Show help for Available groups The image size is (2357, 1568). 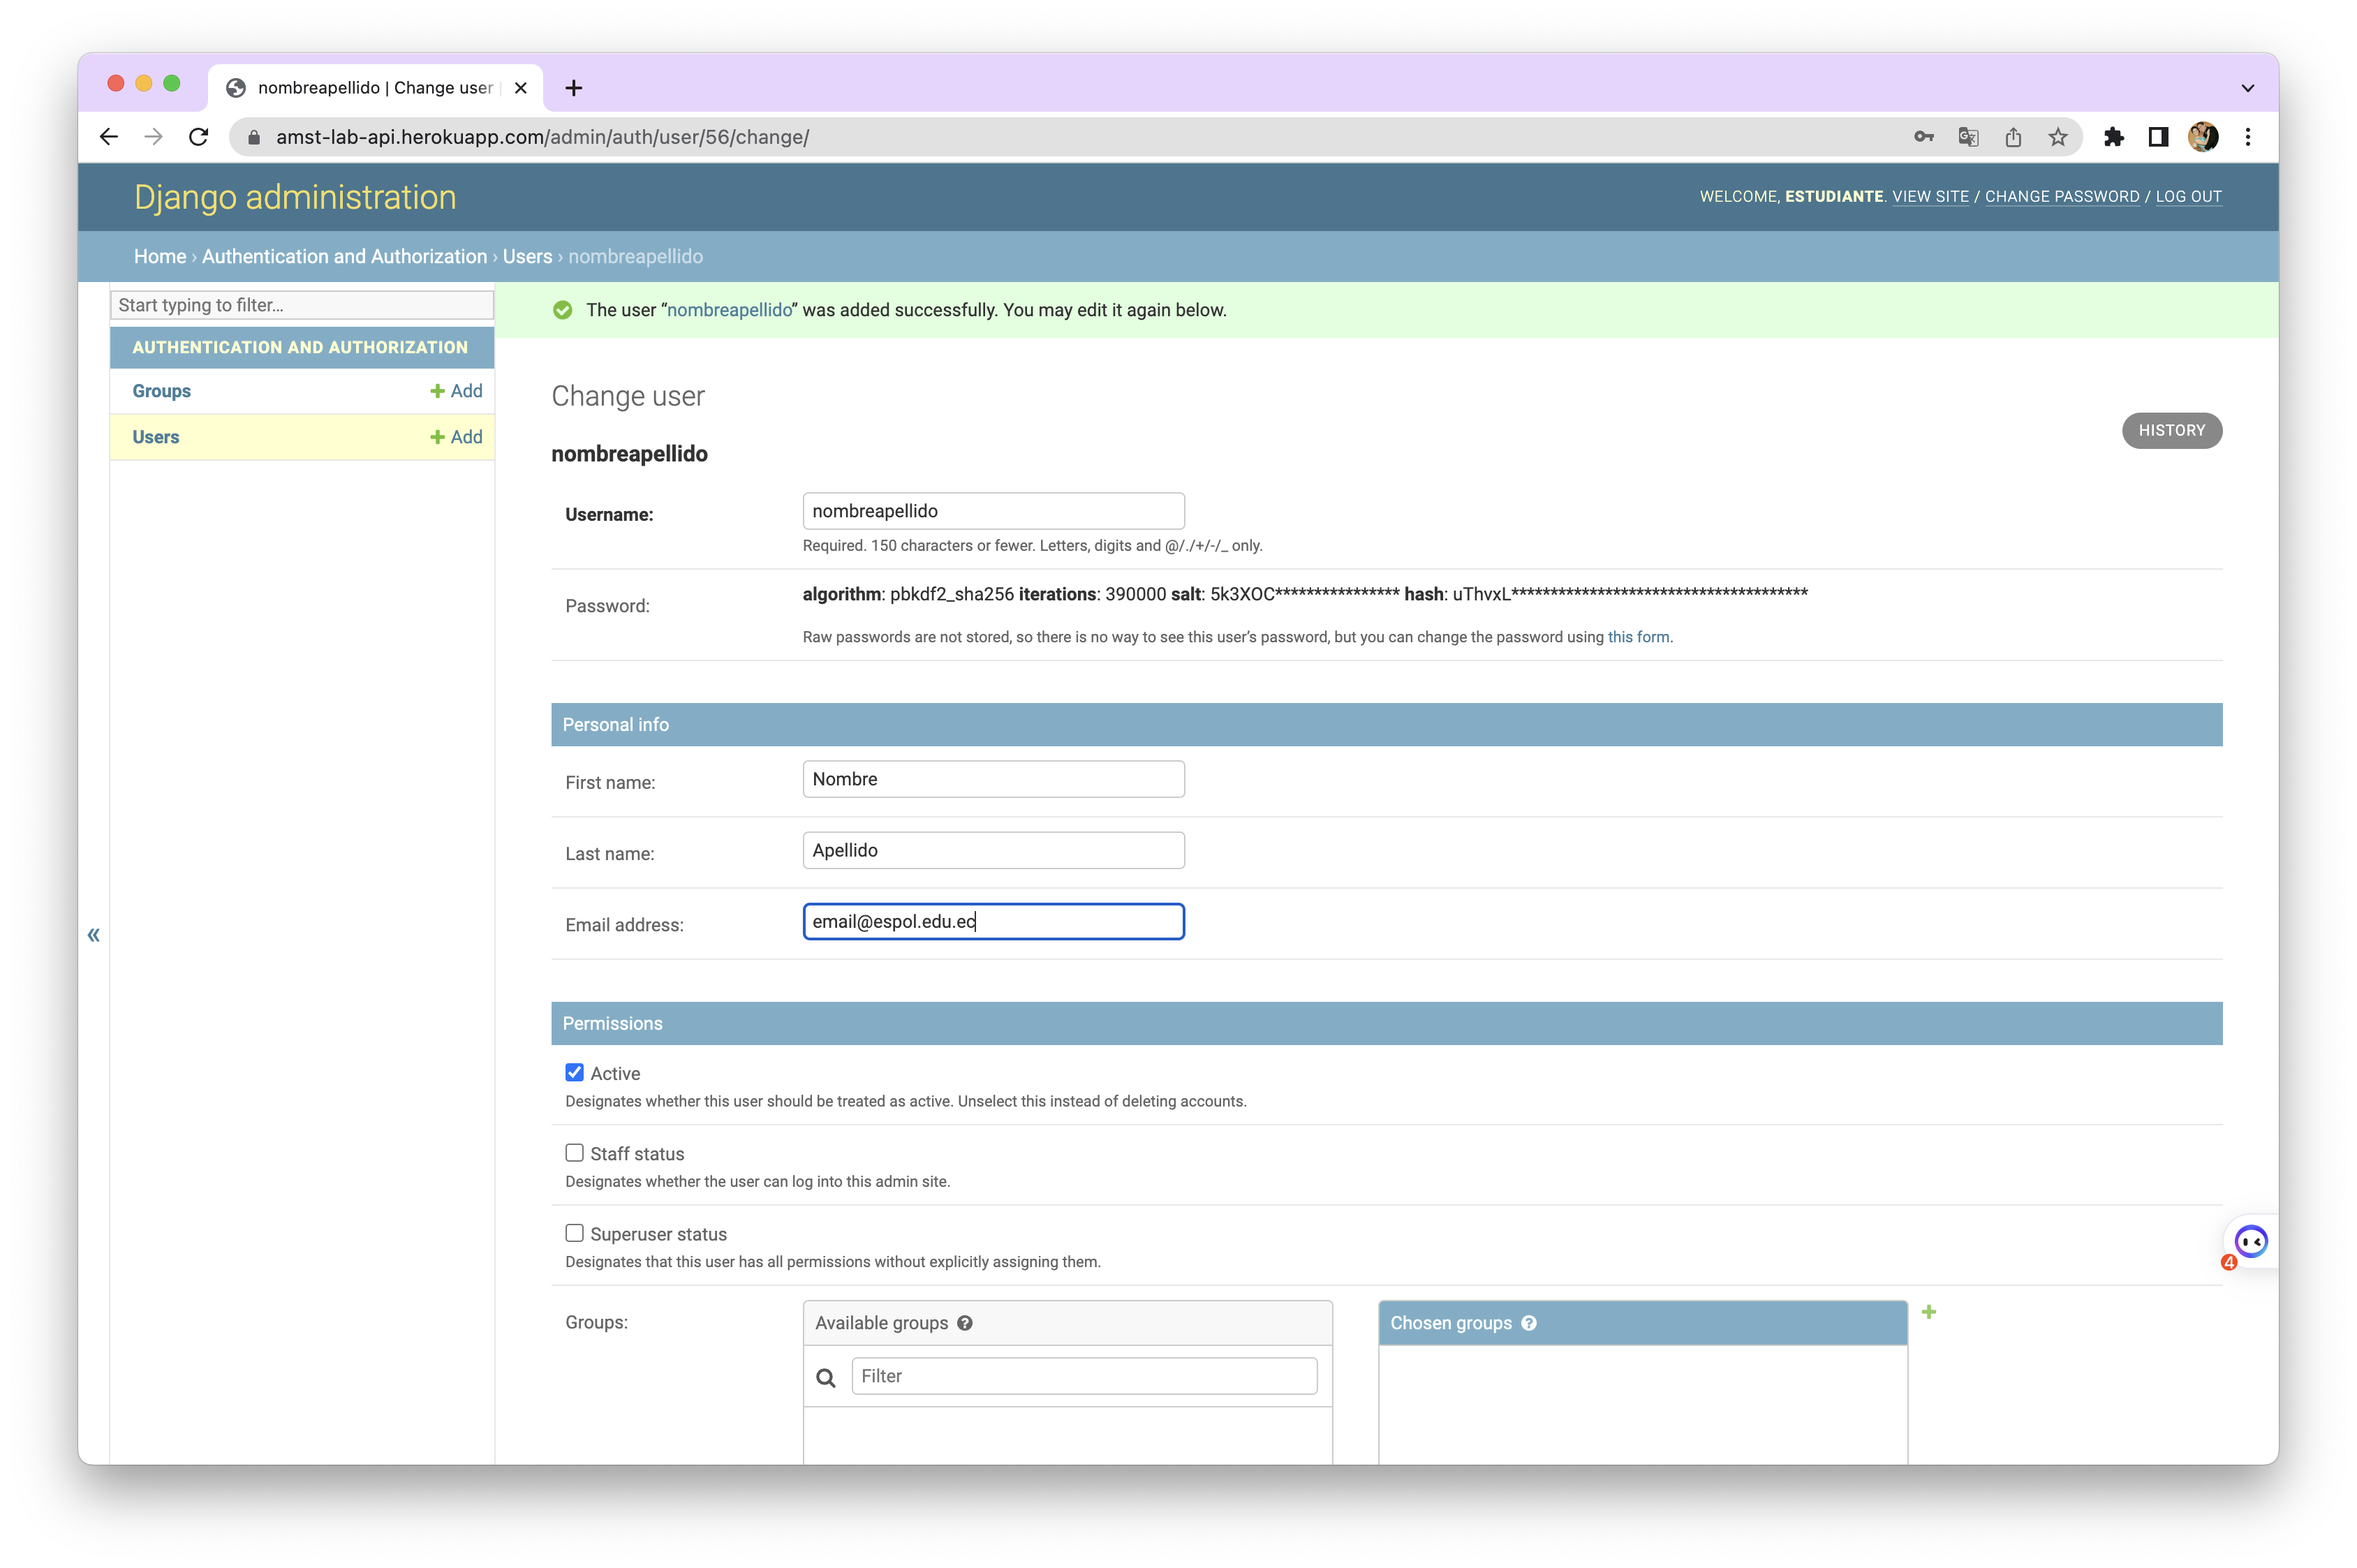click(965, 1323)
